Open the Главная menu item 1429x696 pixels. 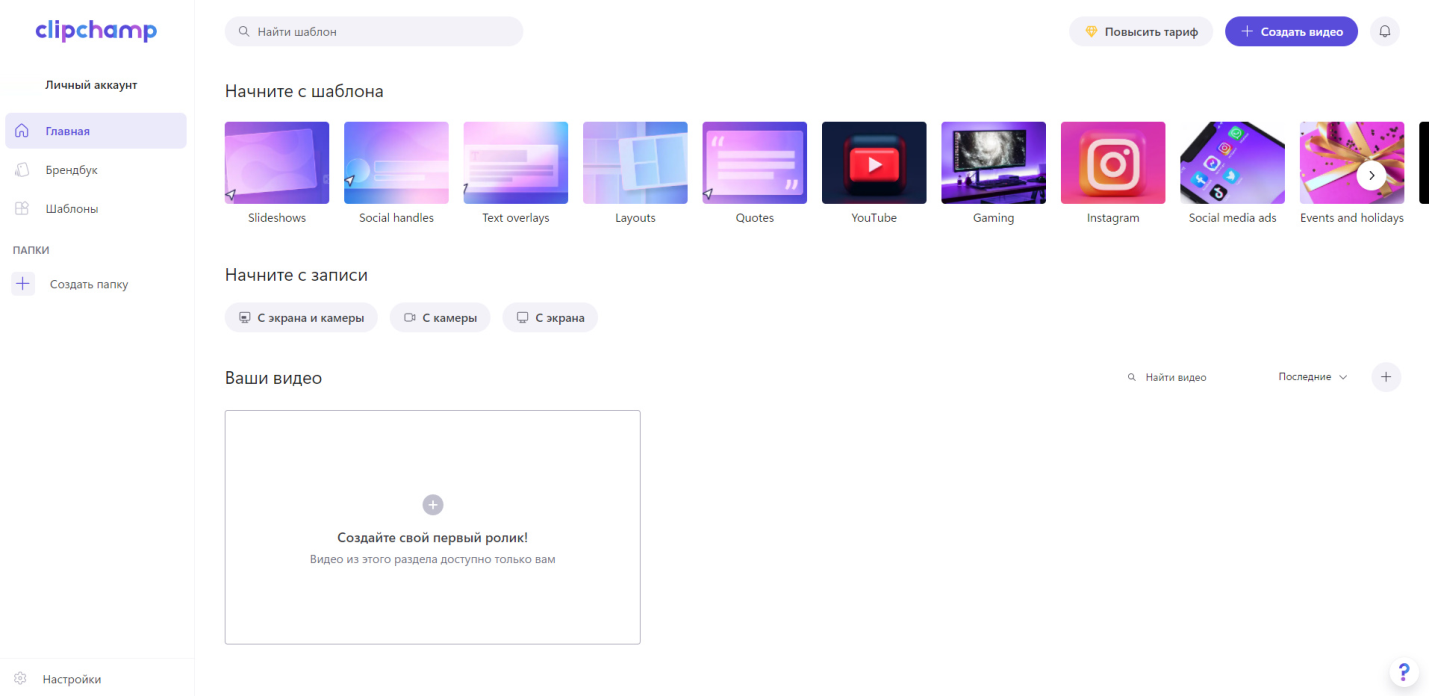coord(96,131)
